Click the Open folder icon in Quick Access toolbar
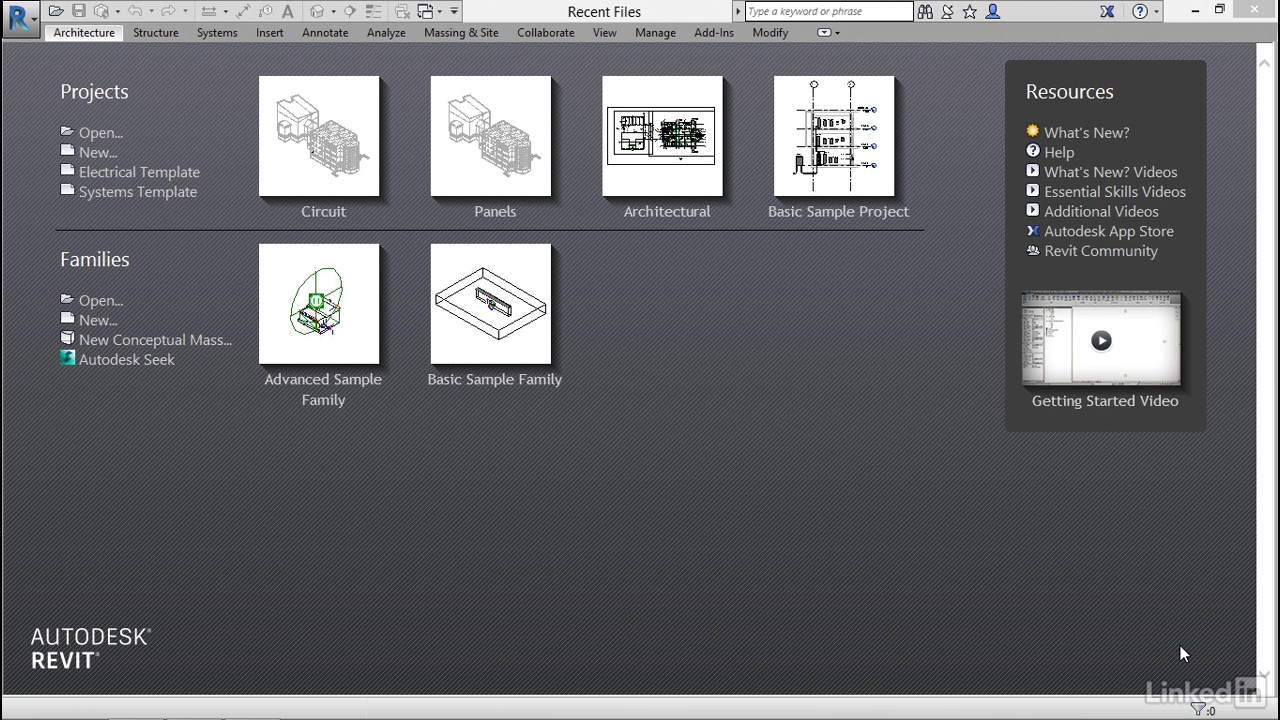 click(x=56, y=11)
